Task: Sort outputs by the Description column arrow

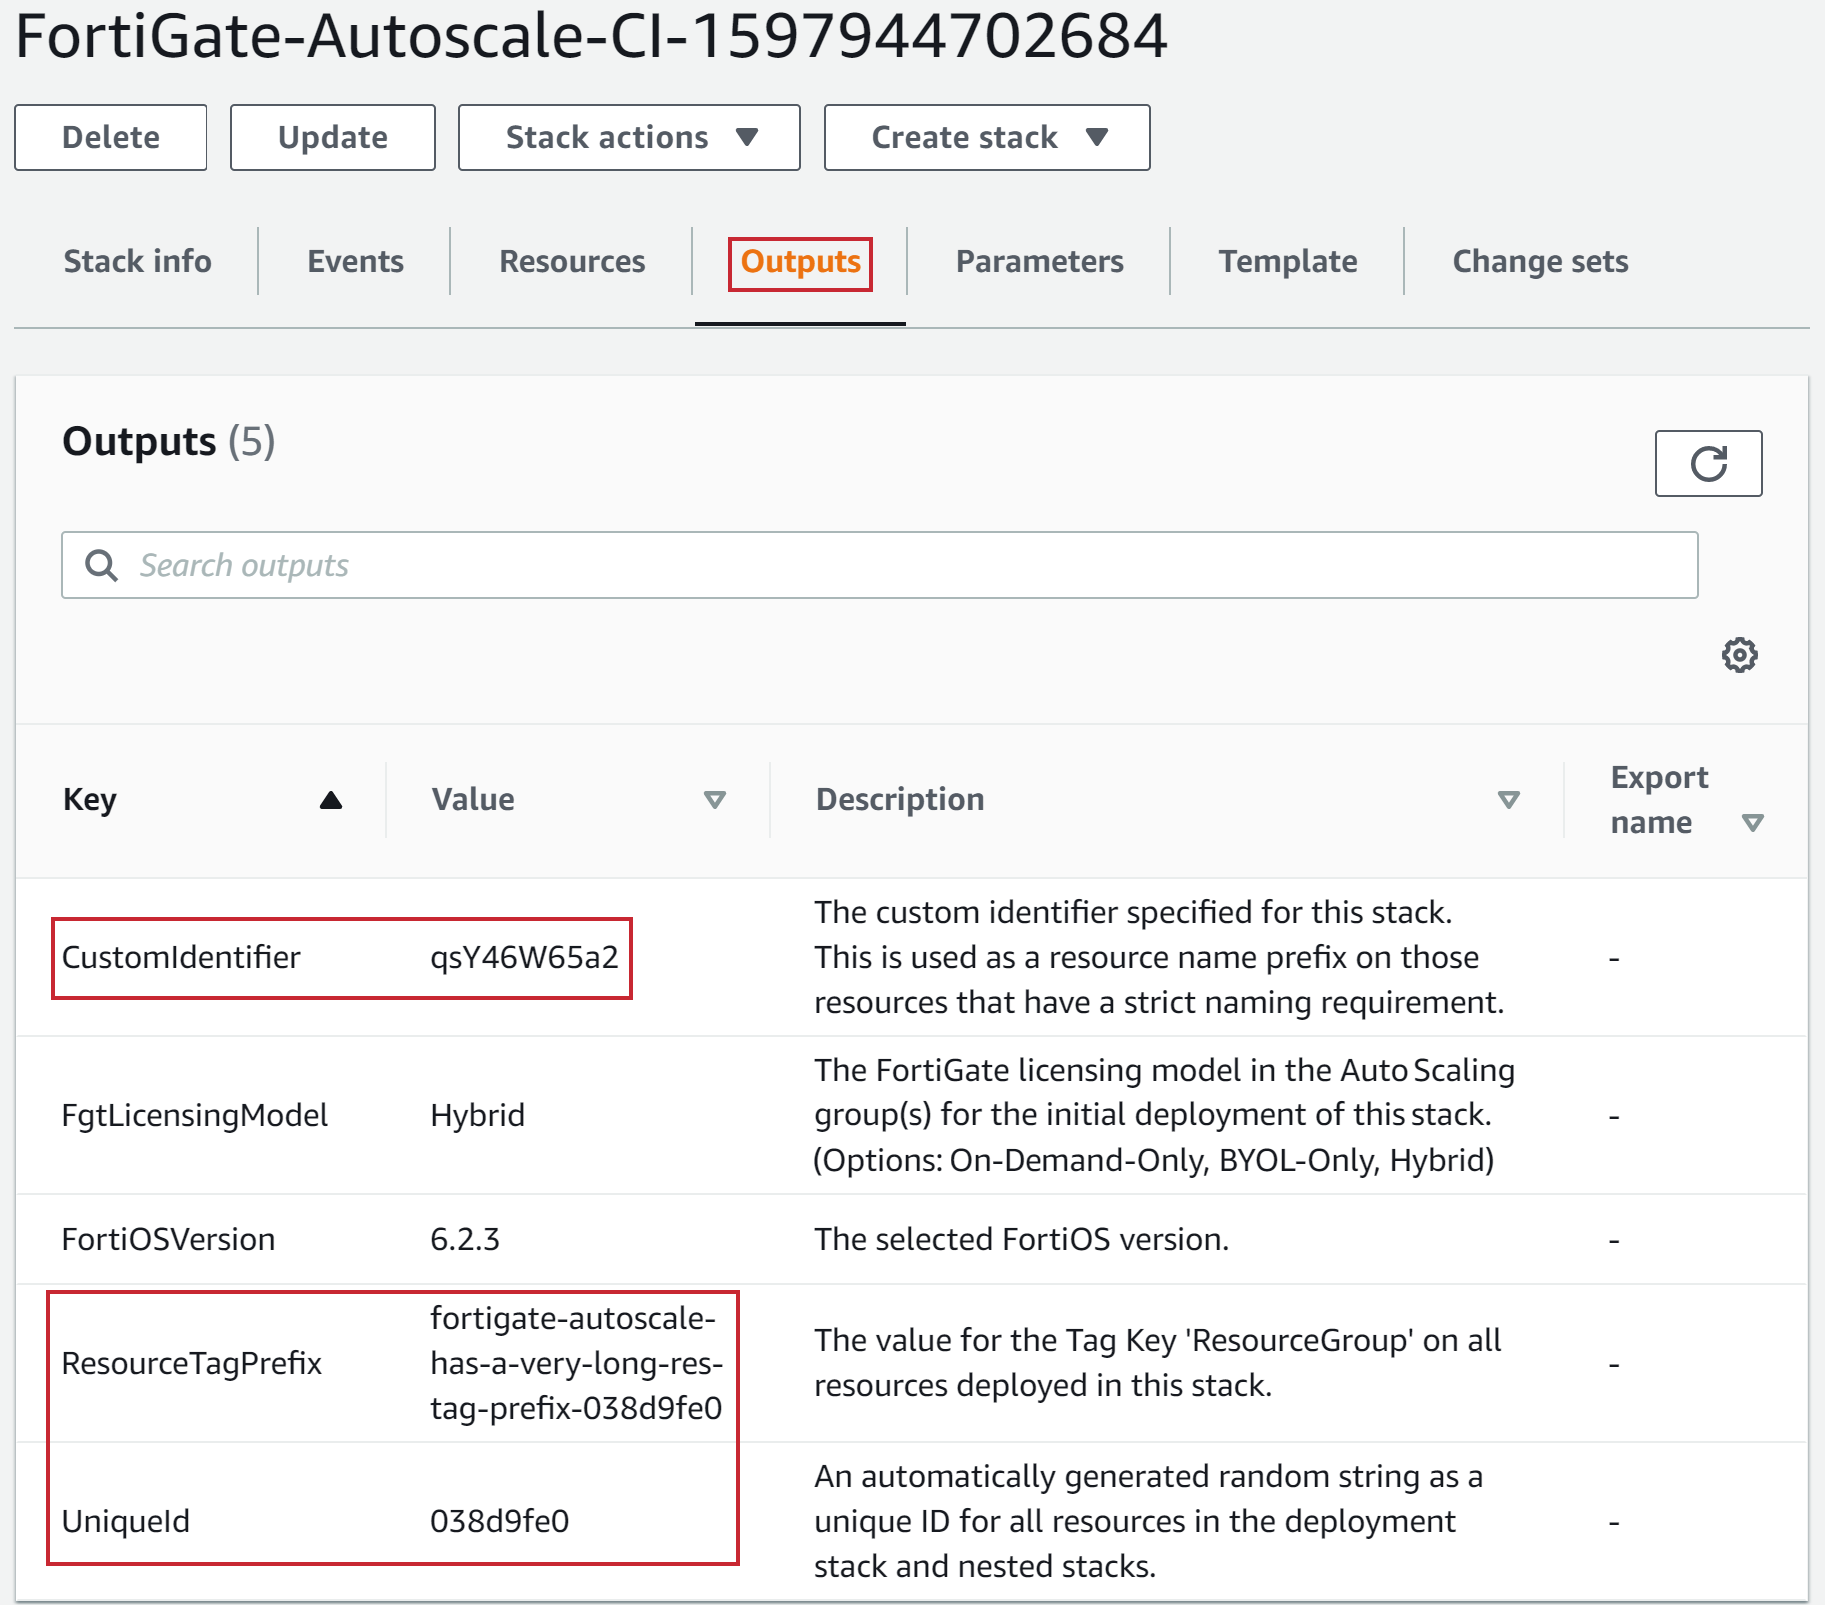Action: click(x=1508, y=800)
